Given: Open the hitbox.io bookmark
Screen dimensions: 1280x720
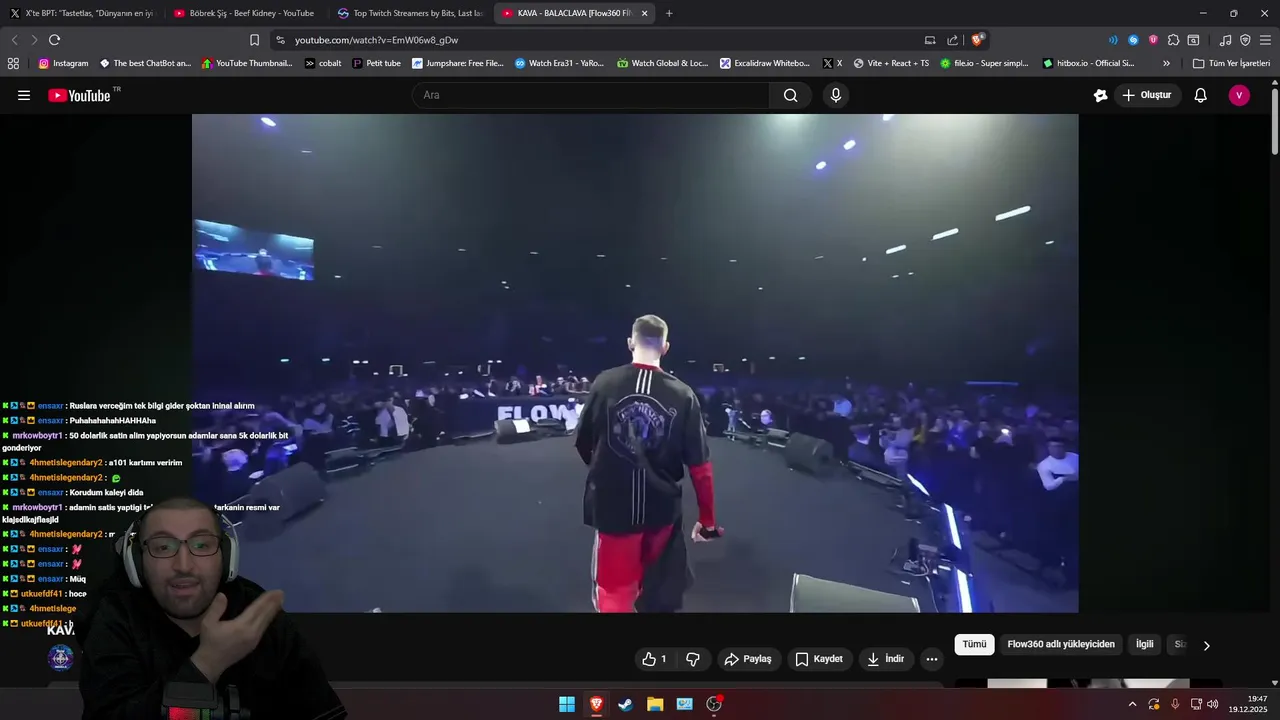Looking at the screenshot, I should click(x=1089, y=63).
